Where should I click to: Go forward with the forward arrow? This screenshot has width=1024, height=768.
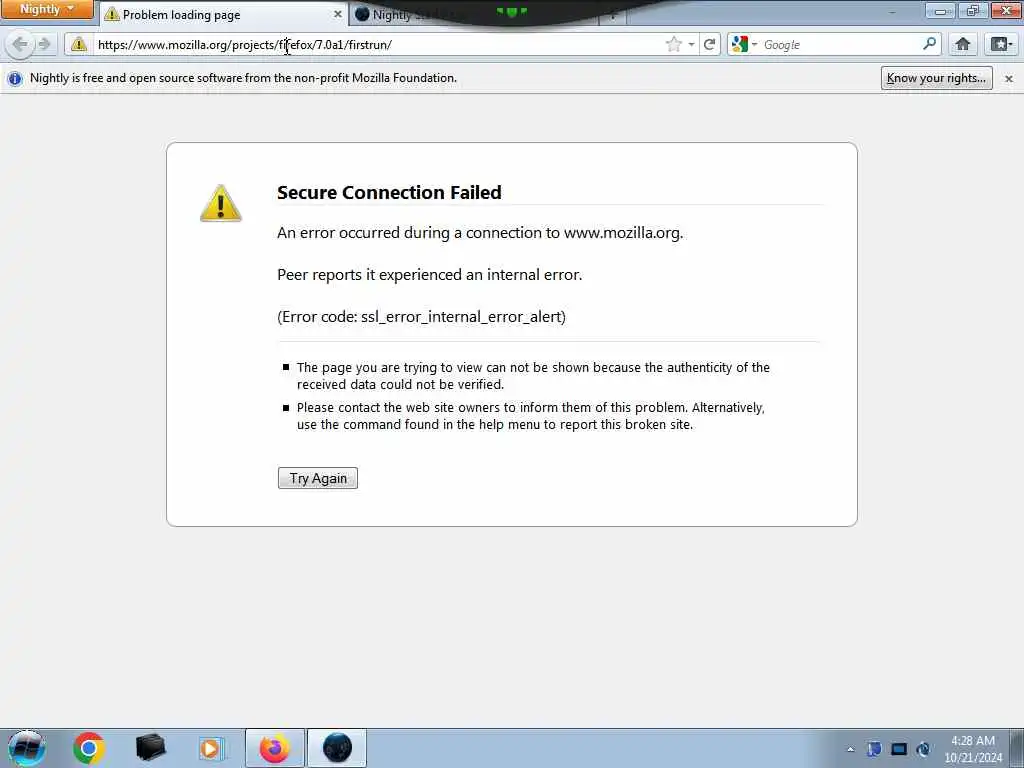coord(44,44)
